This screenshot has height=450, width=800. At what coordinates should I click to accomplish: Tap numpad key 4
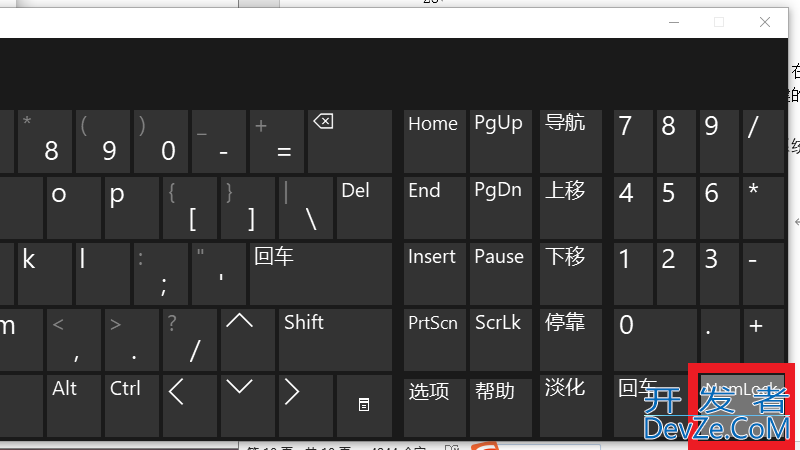(633, 208)
